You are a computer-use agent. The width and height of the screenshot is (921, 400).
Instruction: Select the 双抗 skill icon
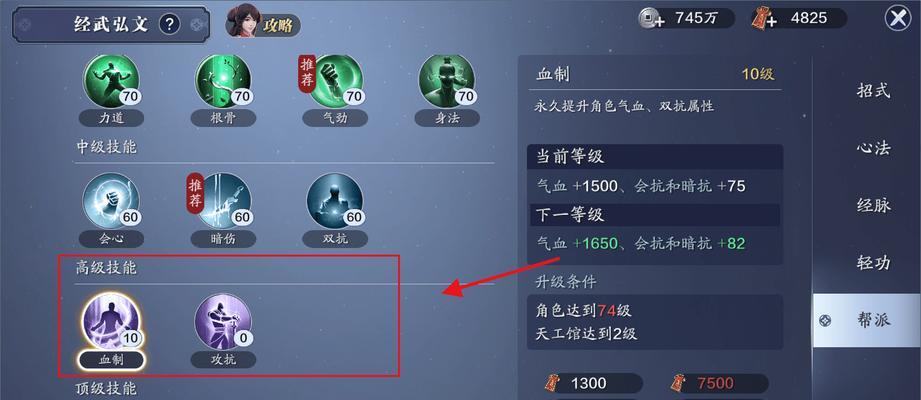click(x=335, y=200)
